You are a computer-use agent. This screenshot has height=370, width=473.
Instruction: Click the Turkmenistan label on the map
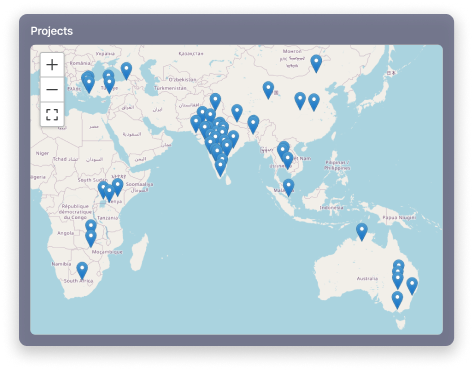[x=170, y=88]
